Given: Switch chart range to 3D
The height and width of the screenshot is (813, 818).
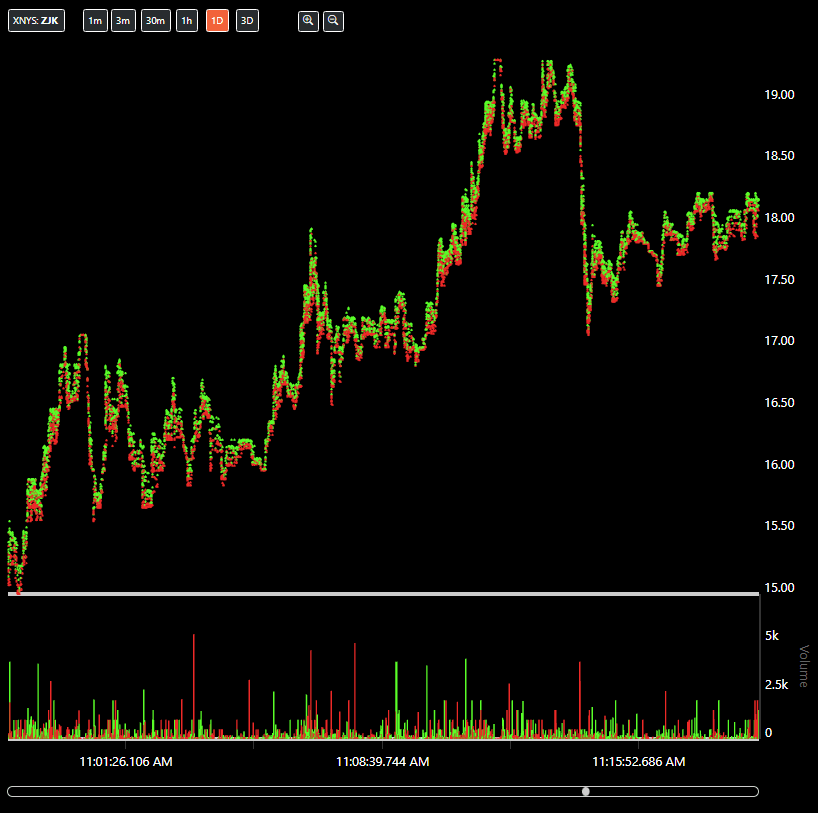Looking at the screenshot, I should [247, 21].
